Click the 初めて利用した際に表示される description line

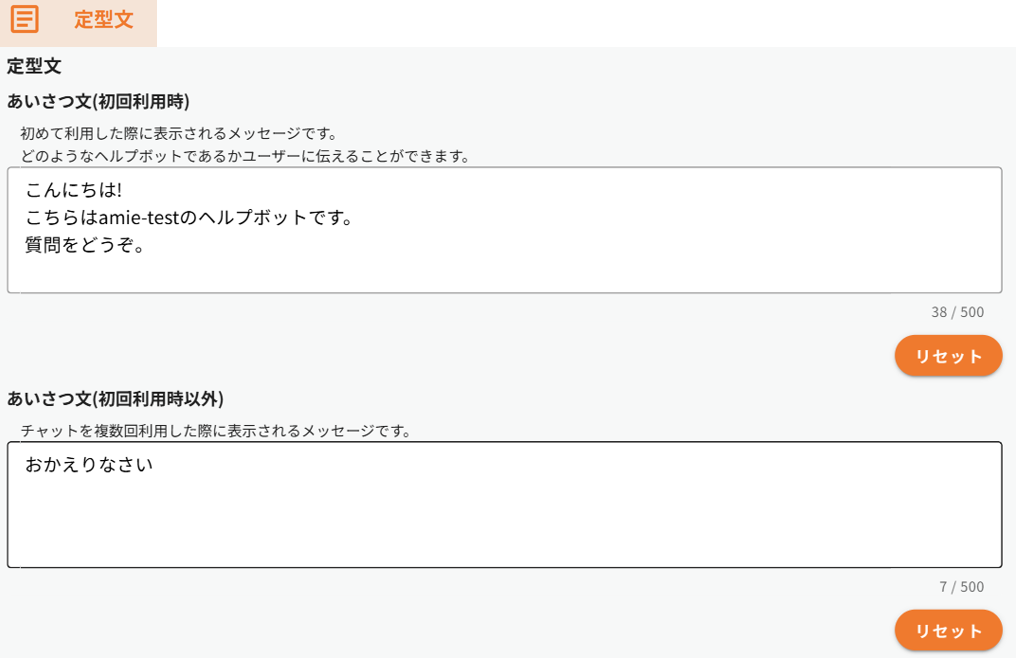179,133
